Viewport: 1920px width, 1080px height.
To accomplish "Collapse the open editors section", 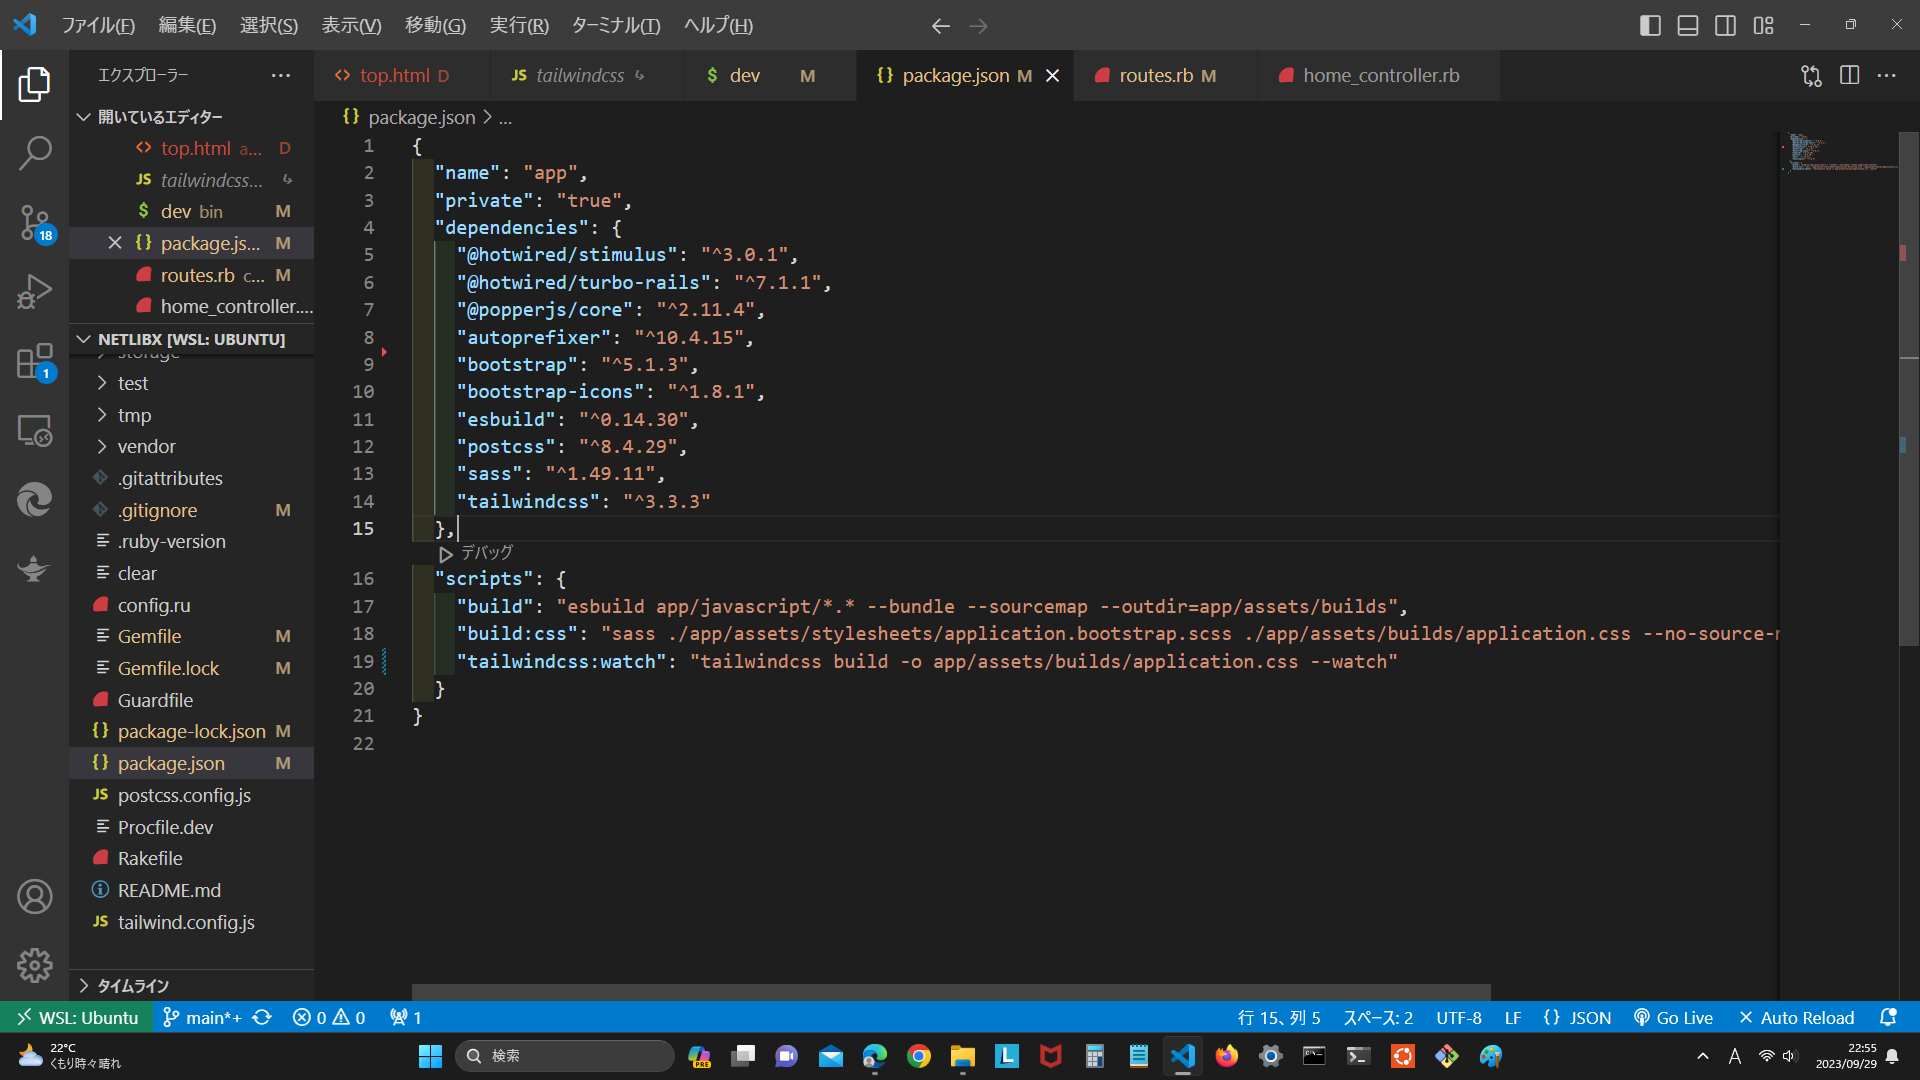I will pos(190,117).
